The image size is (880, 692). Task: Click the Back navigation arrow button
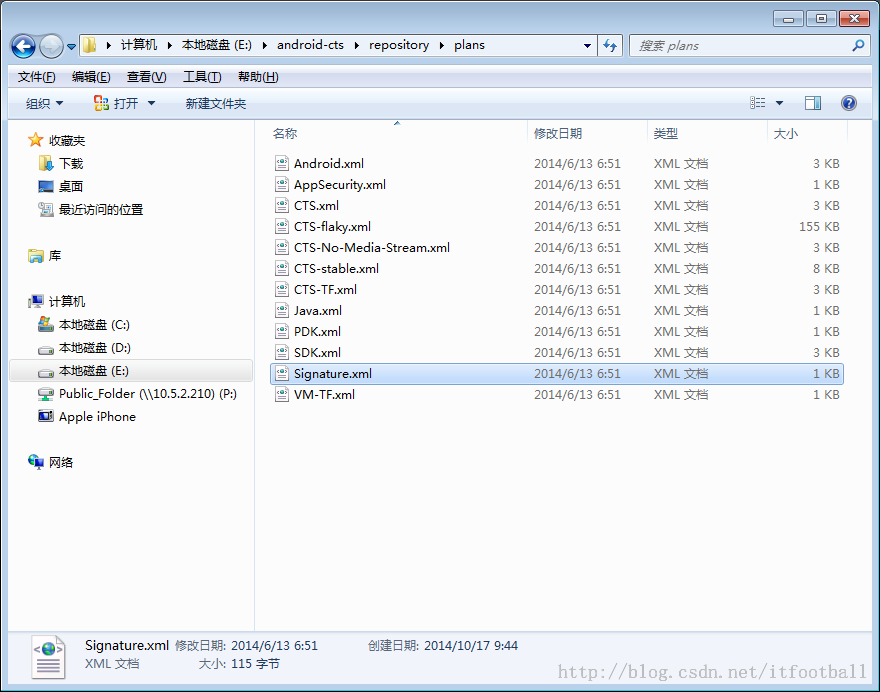coord(24,47)
